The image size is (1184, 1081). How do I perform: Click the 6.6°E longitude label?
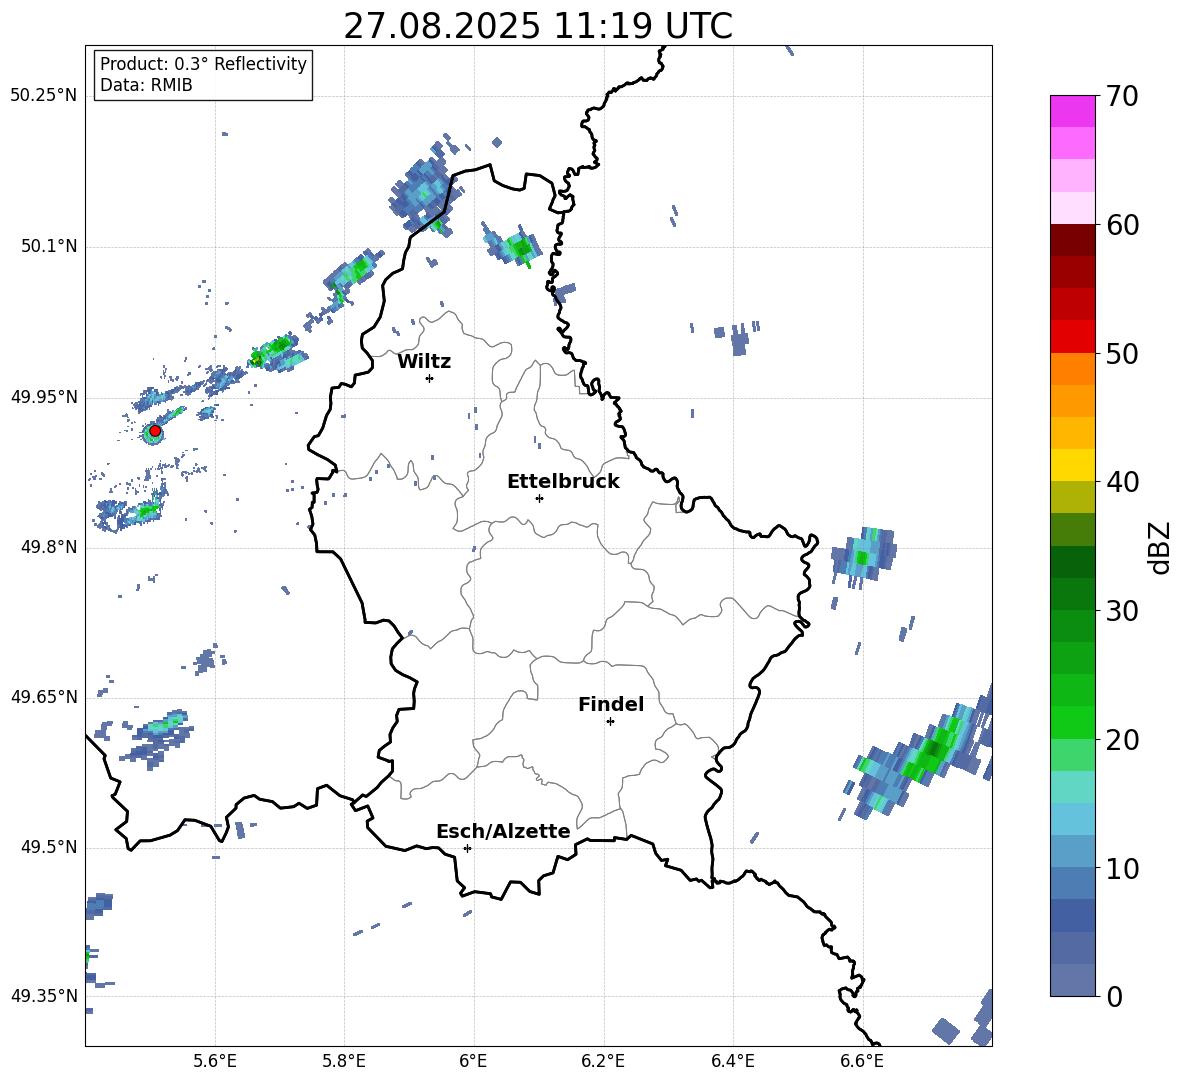862,1061
